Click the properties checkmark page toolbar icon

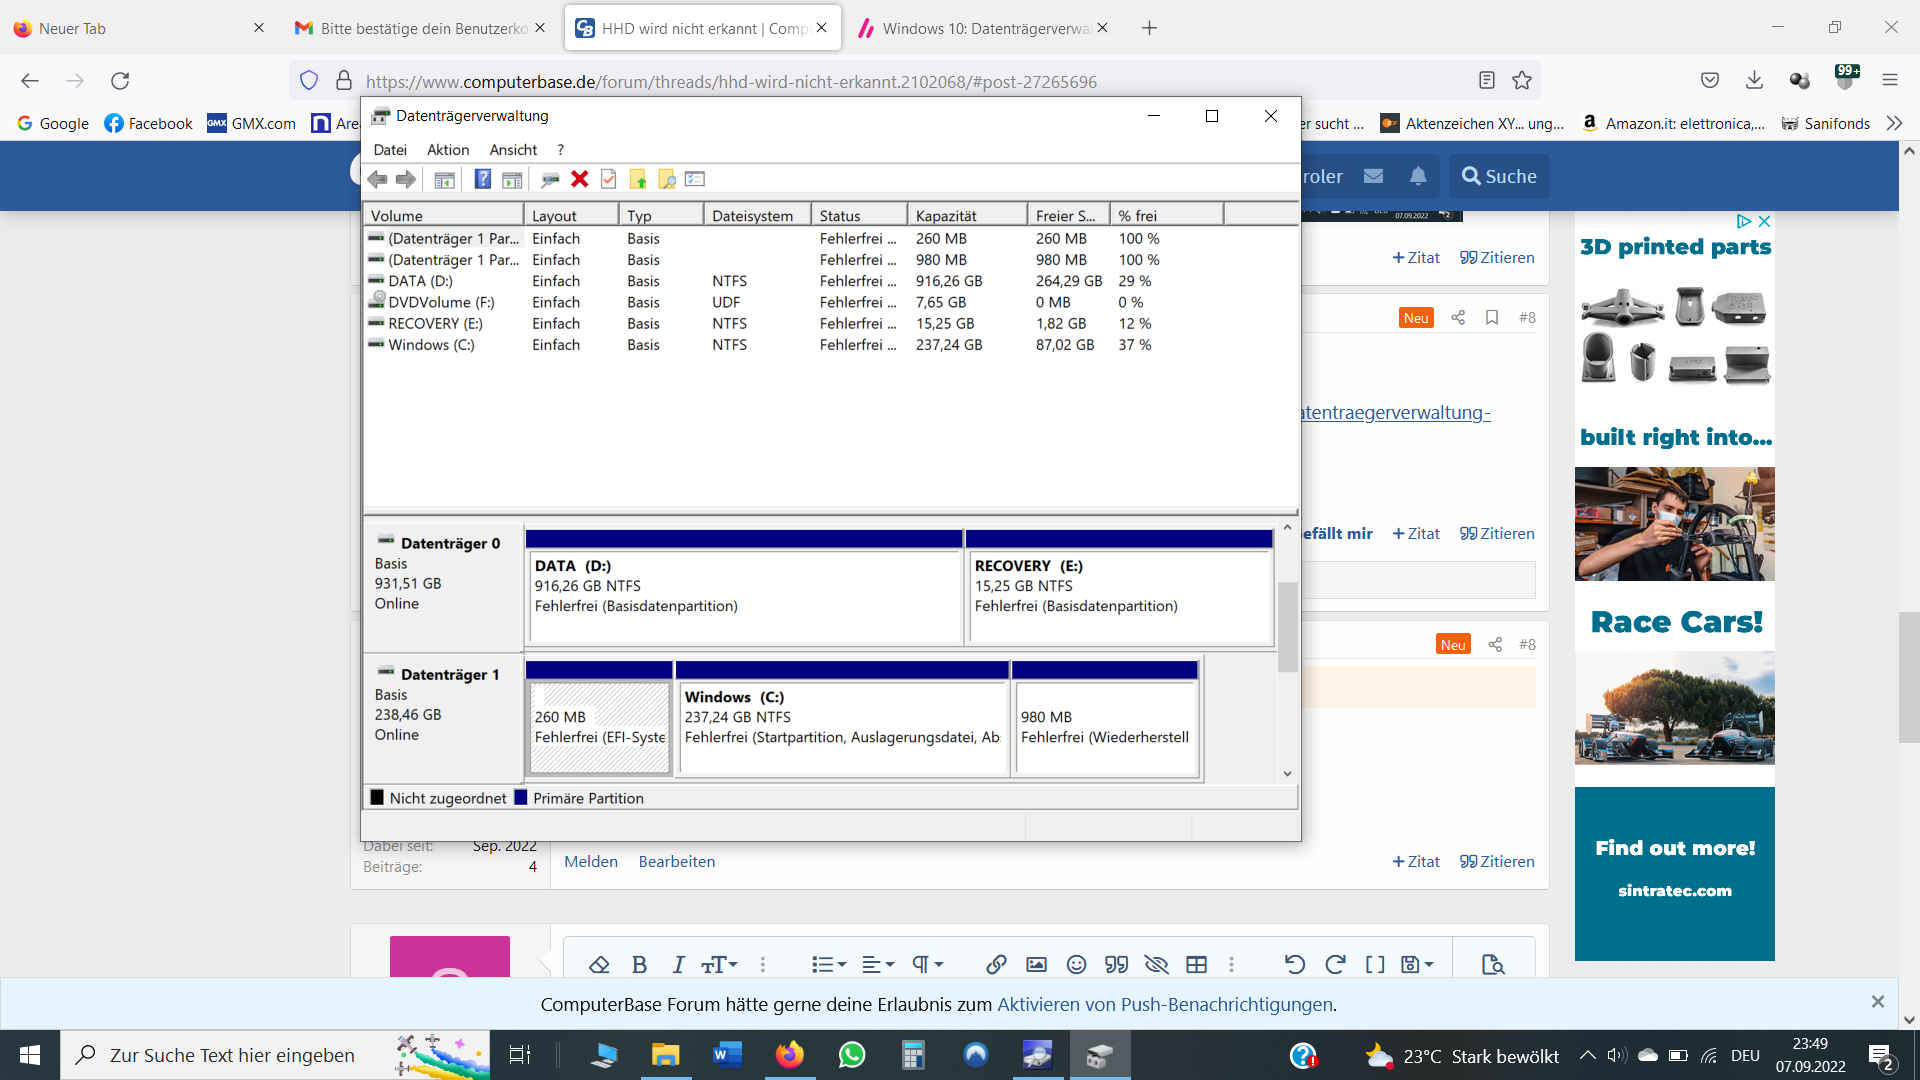(x=608, y=179)
